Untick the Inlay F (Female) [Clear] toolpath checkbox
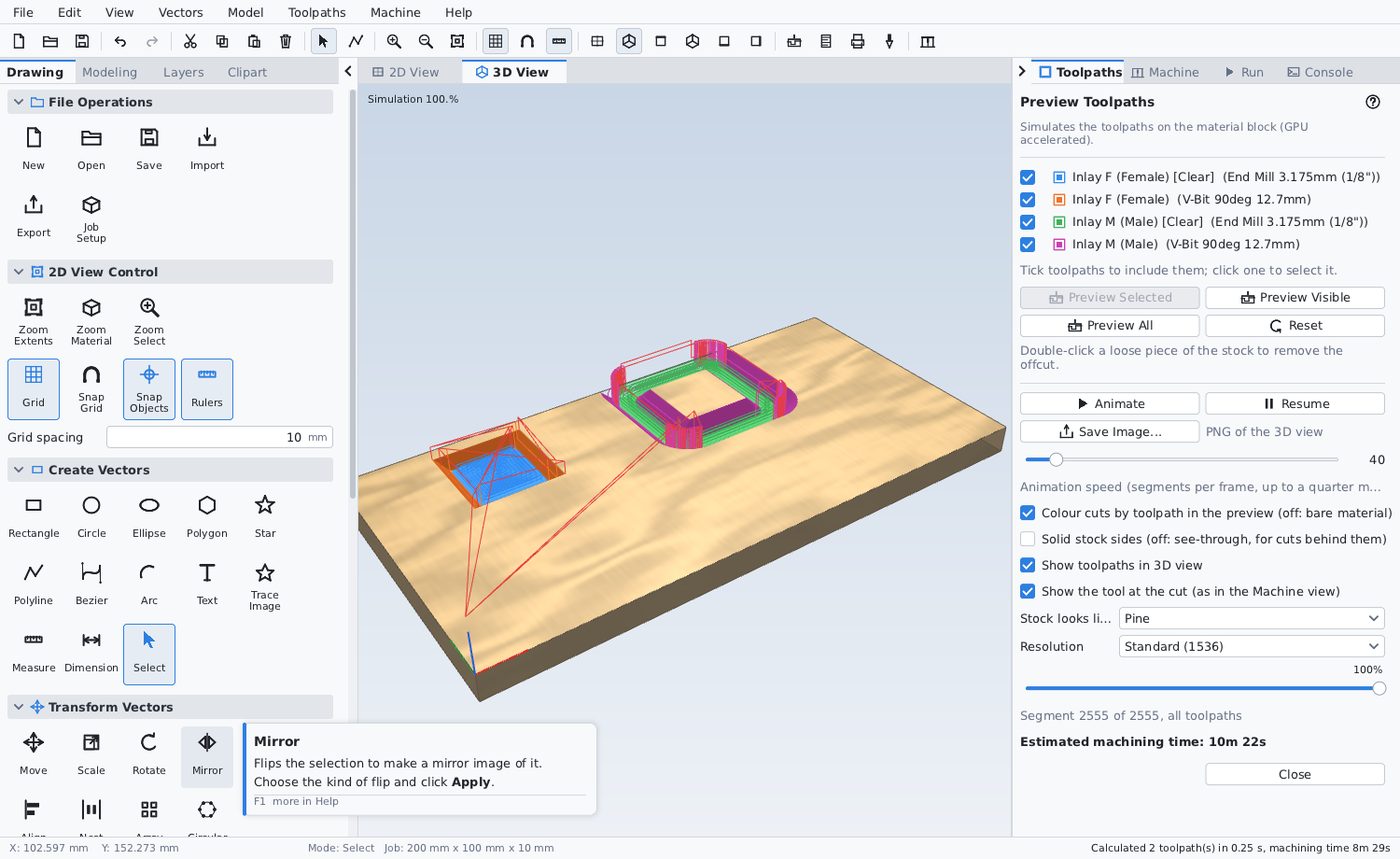Image resolution: width=1400 pixels, height=859 pixels. [x=1027, y=177]
